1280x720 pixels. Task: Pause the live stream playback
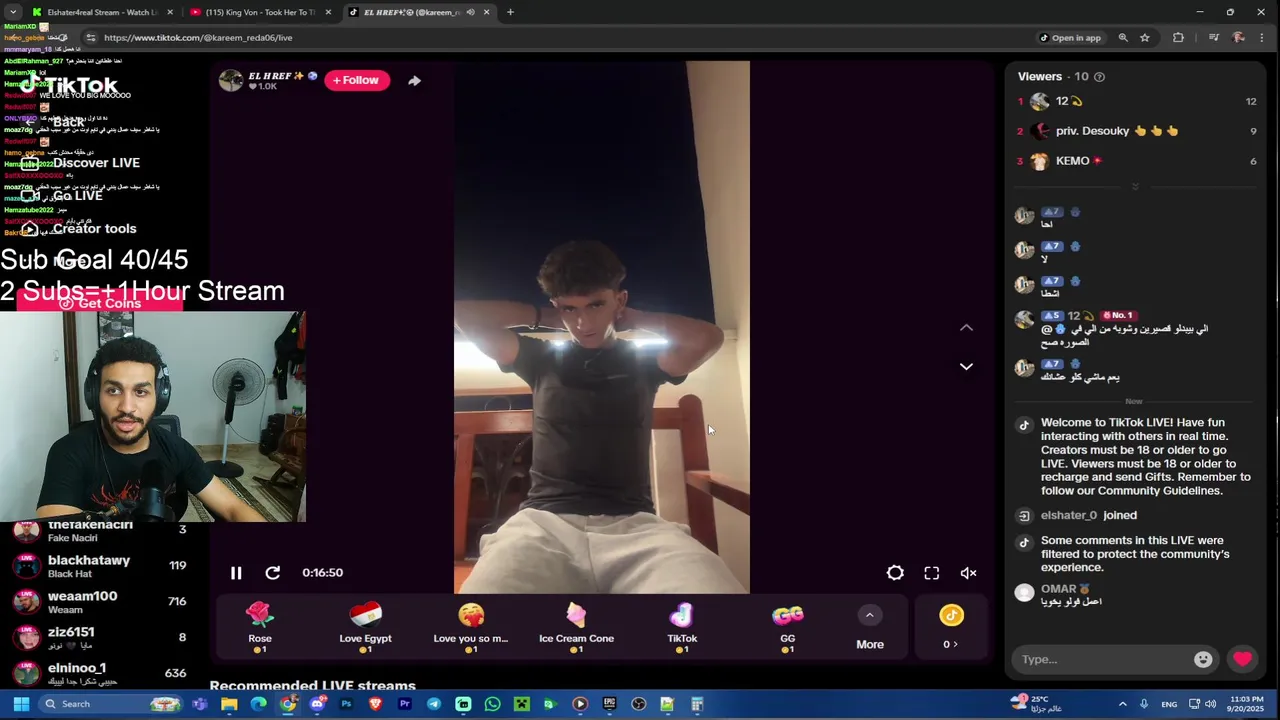(x=236, y=573)
